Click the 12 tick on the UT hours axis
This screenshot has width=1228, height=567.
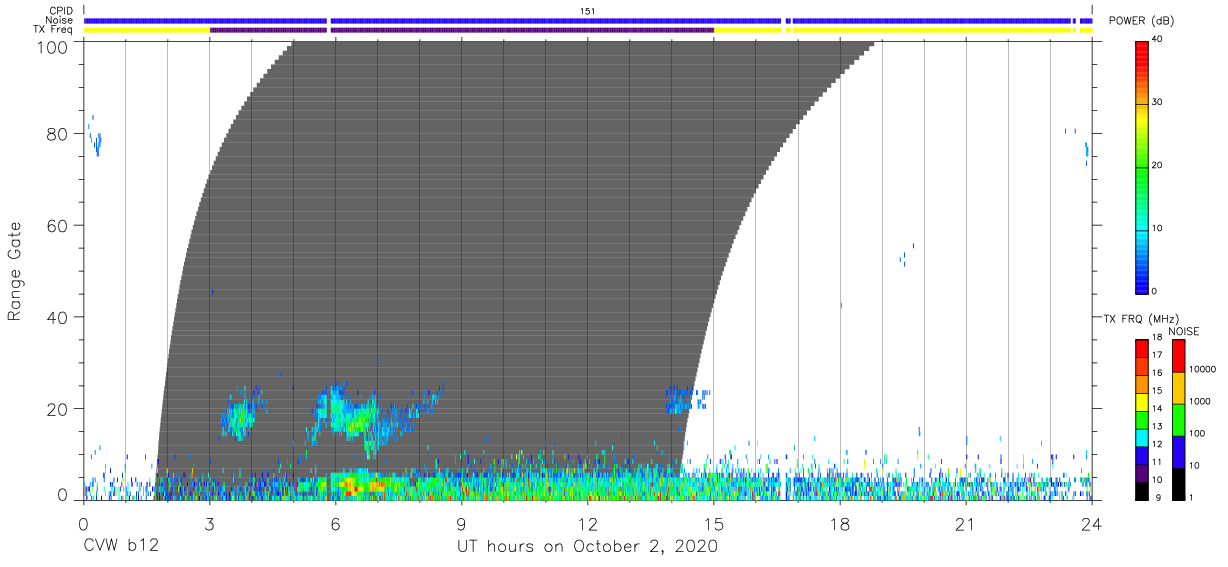pyautogui.click(x=588, y=524)
